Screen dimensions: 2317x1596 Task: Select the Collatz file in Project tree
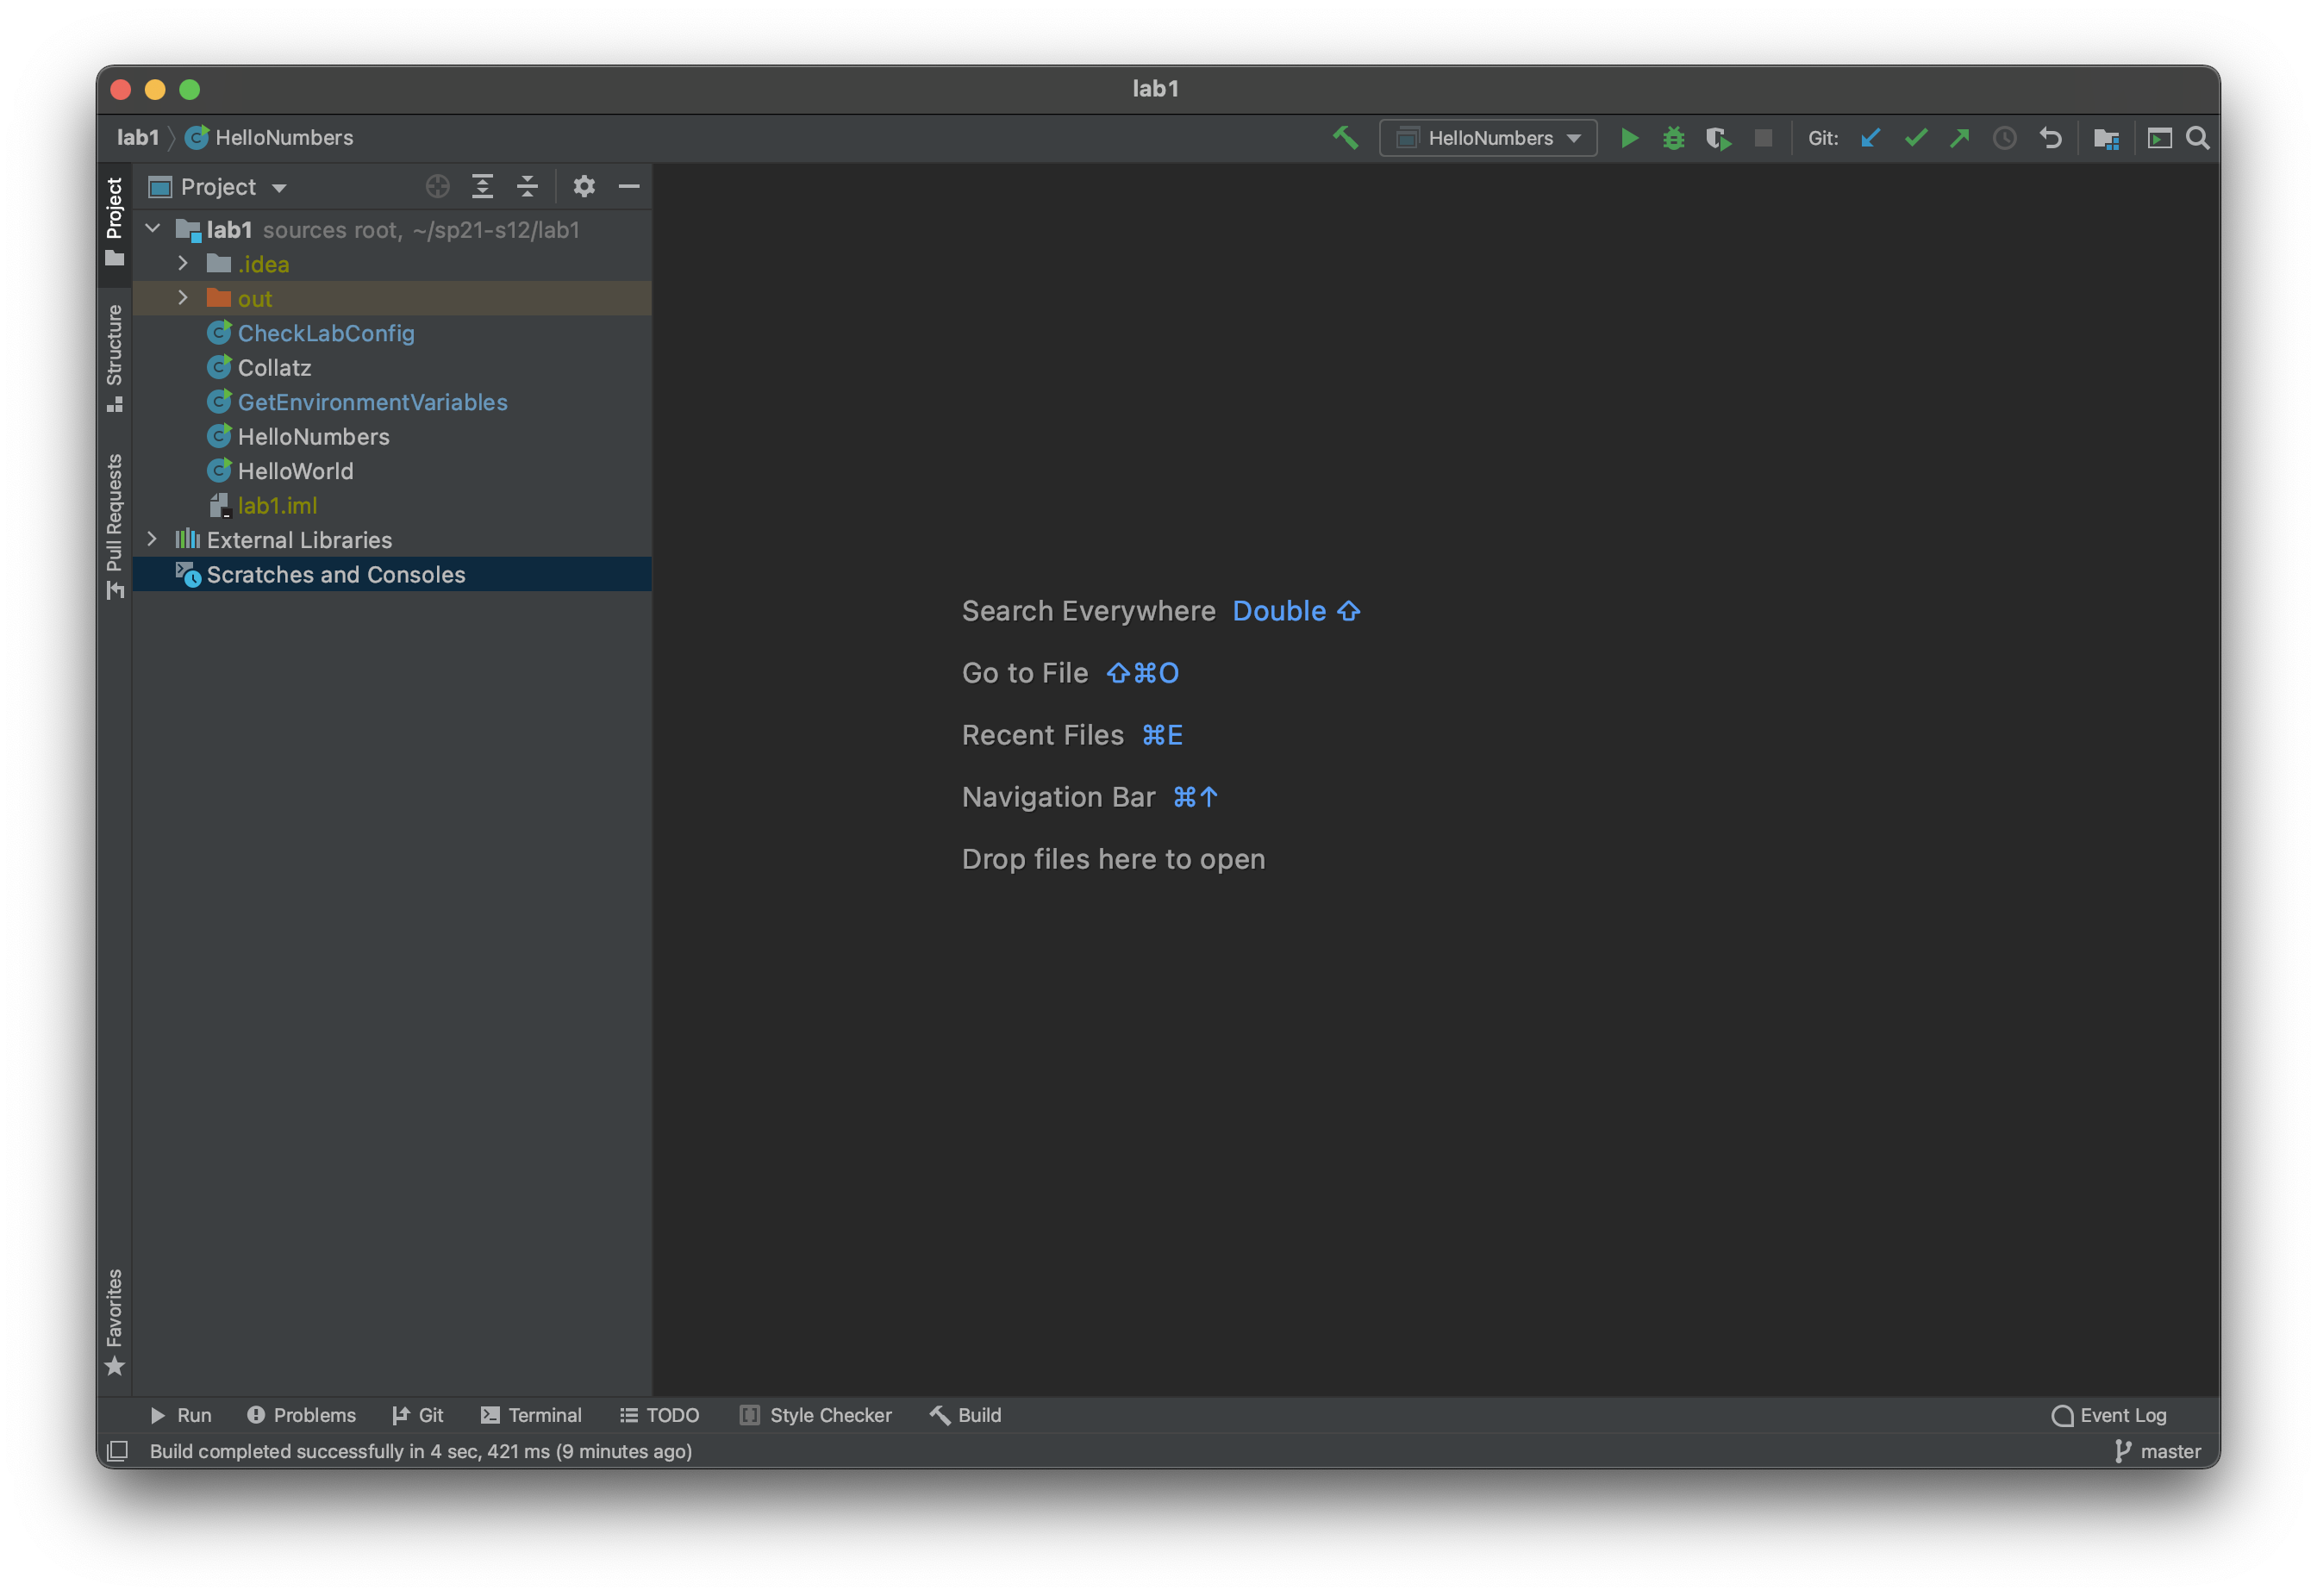(274, 367)
